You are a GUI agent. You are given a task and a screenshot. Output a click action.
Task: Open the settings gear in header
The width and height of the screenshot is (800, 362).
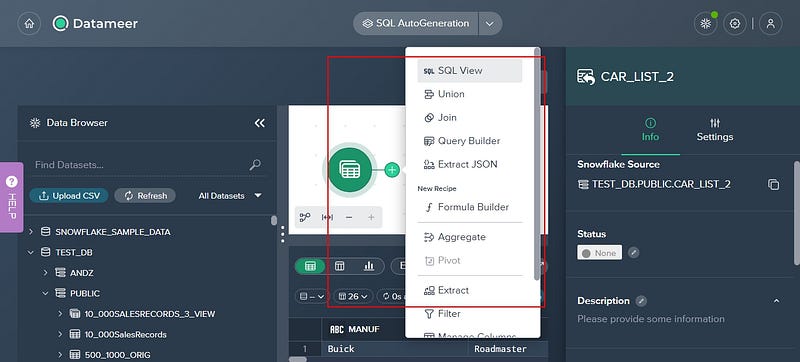coord(735,23)
